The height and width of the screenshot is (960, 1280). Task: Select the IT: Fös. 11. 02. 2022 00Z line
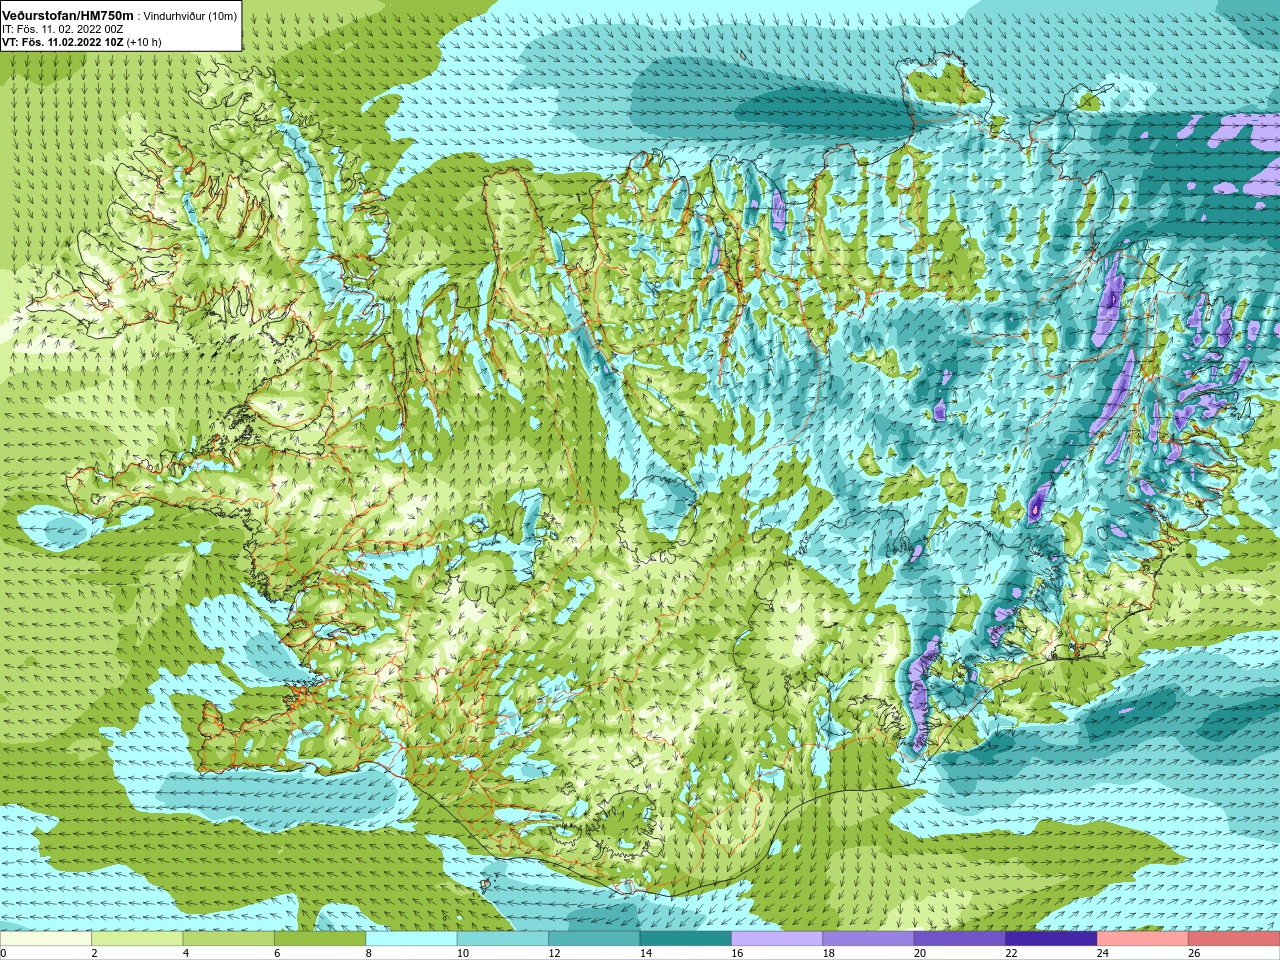pos(63,29)
